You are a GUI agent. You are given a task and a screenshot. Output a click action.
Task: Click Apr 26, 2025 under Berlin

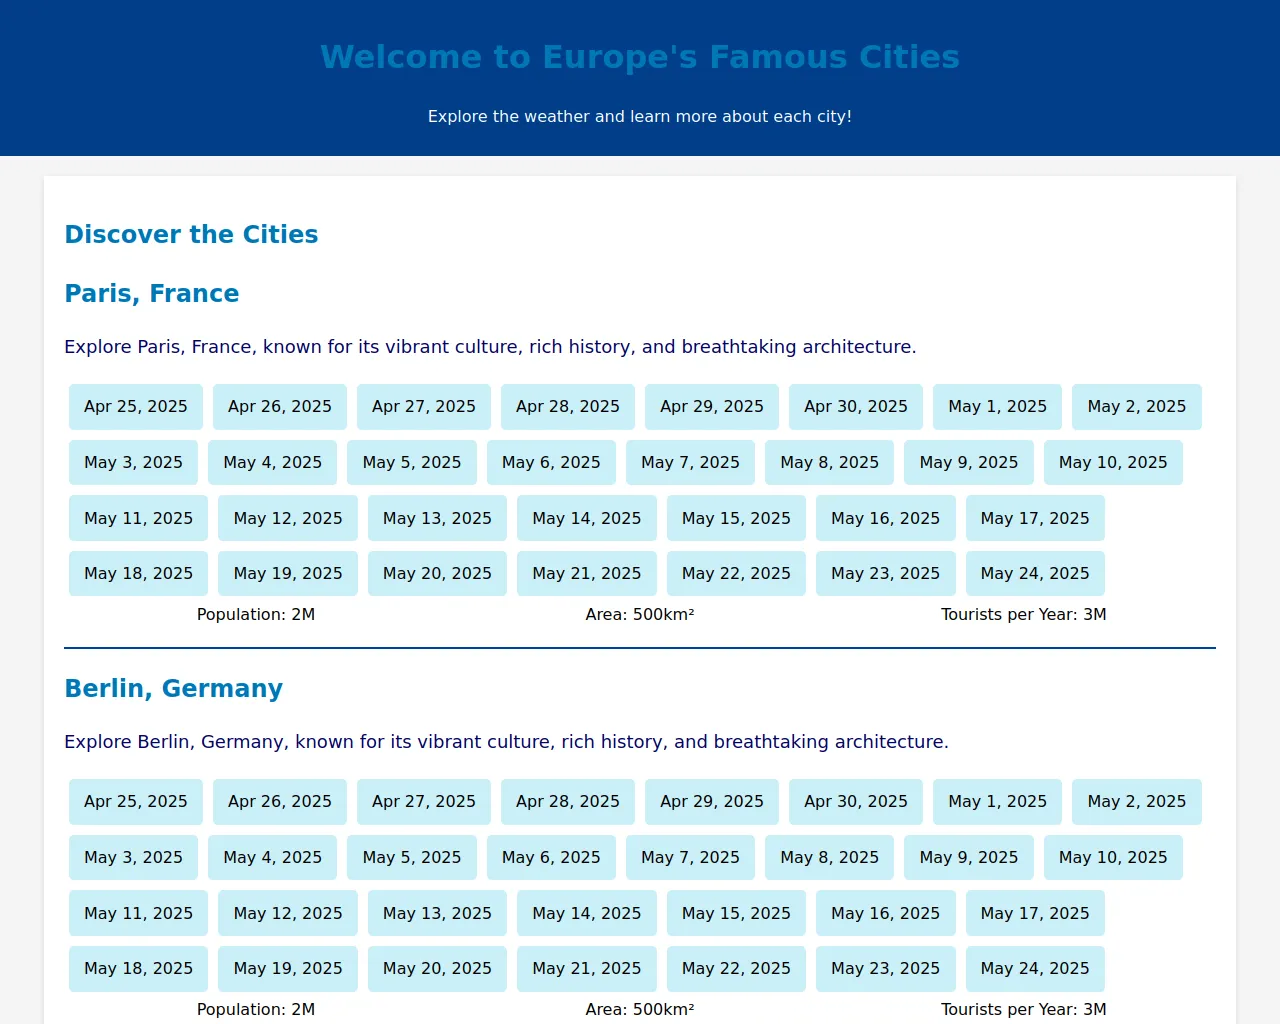280,802
